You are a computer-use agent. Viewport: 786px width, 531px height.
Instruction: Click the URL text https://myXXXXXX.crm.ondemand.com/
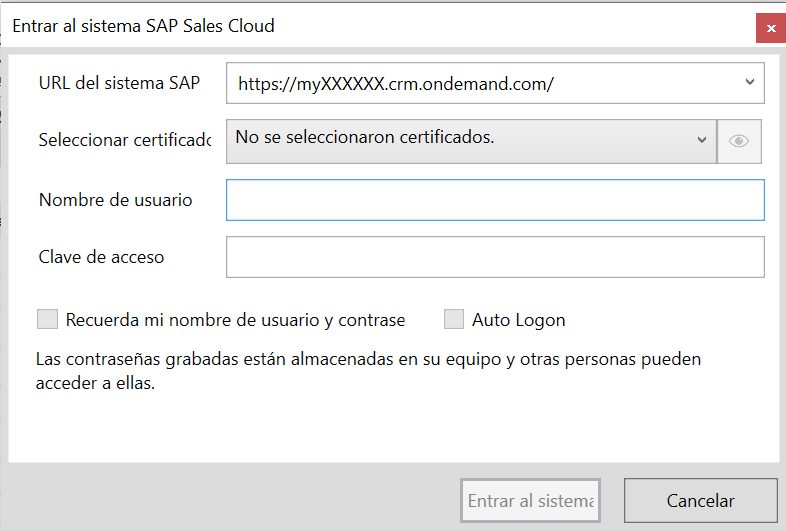click(x=396, y=84)
